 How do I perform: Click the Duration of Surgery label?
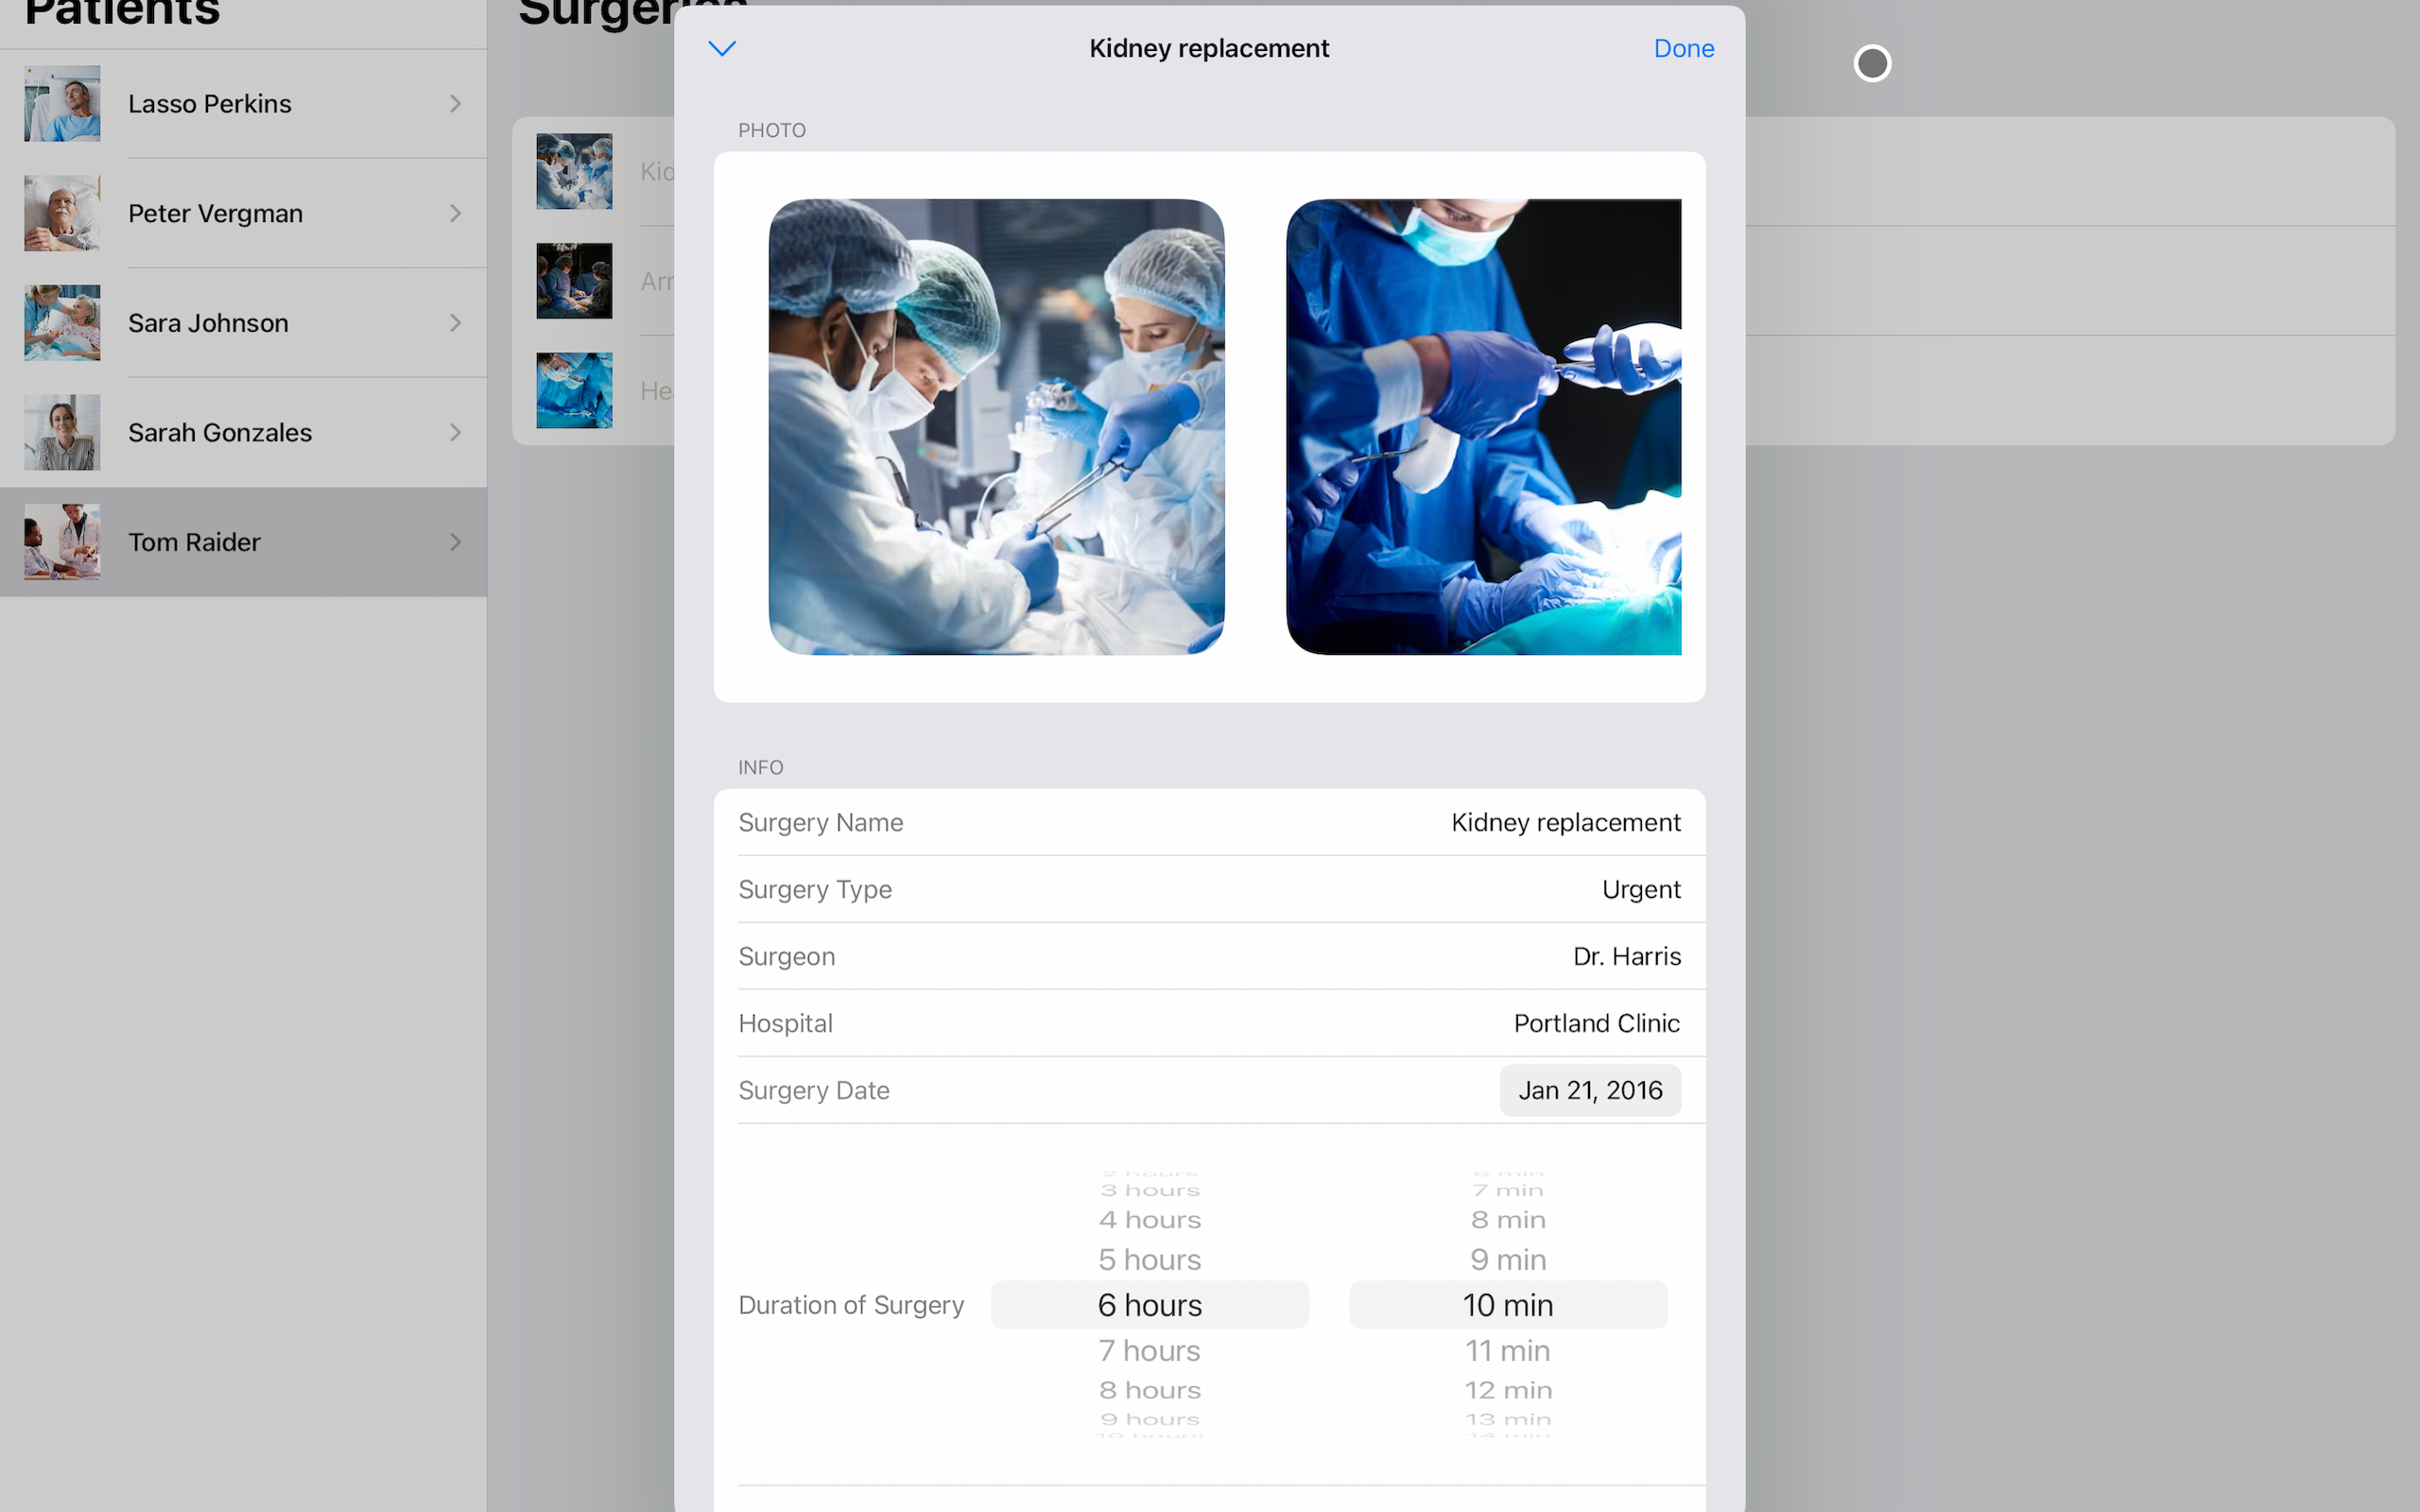pos(851,1305)
